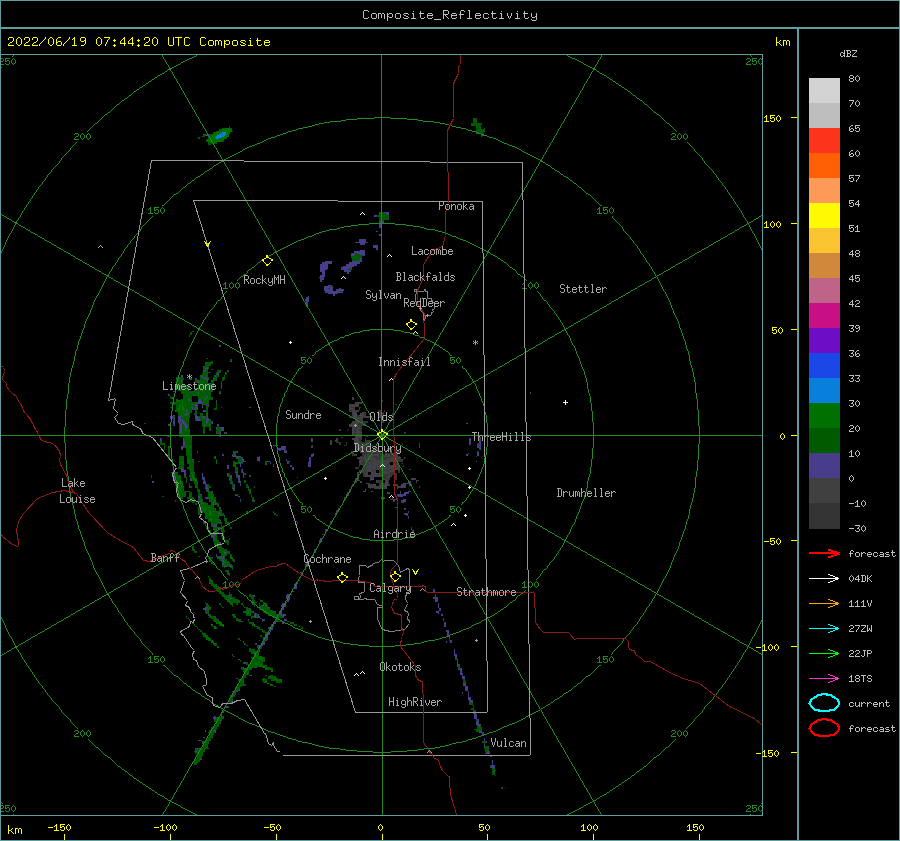This screenshot has width=900, height=841.
Task: Click the blue swatch between 36 and 33
Action: click(x=824, y=365)
